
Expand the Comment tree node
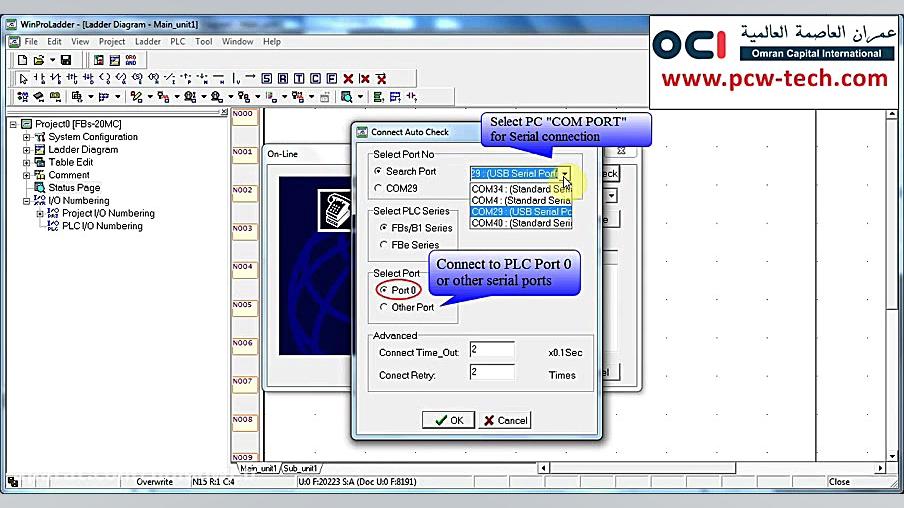[27, 175]
